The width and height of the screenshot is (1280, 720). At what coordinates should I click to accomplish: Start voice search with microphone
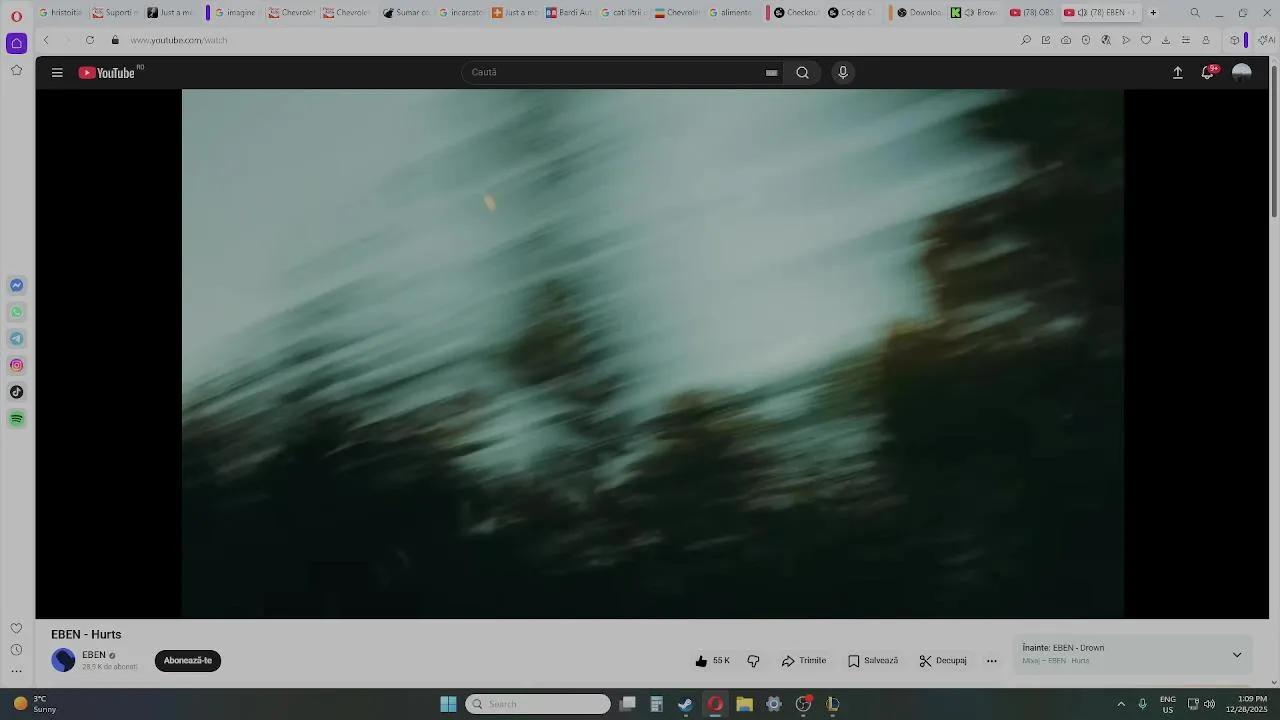click(x=843, y=72)
